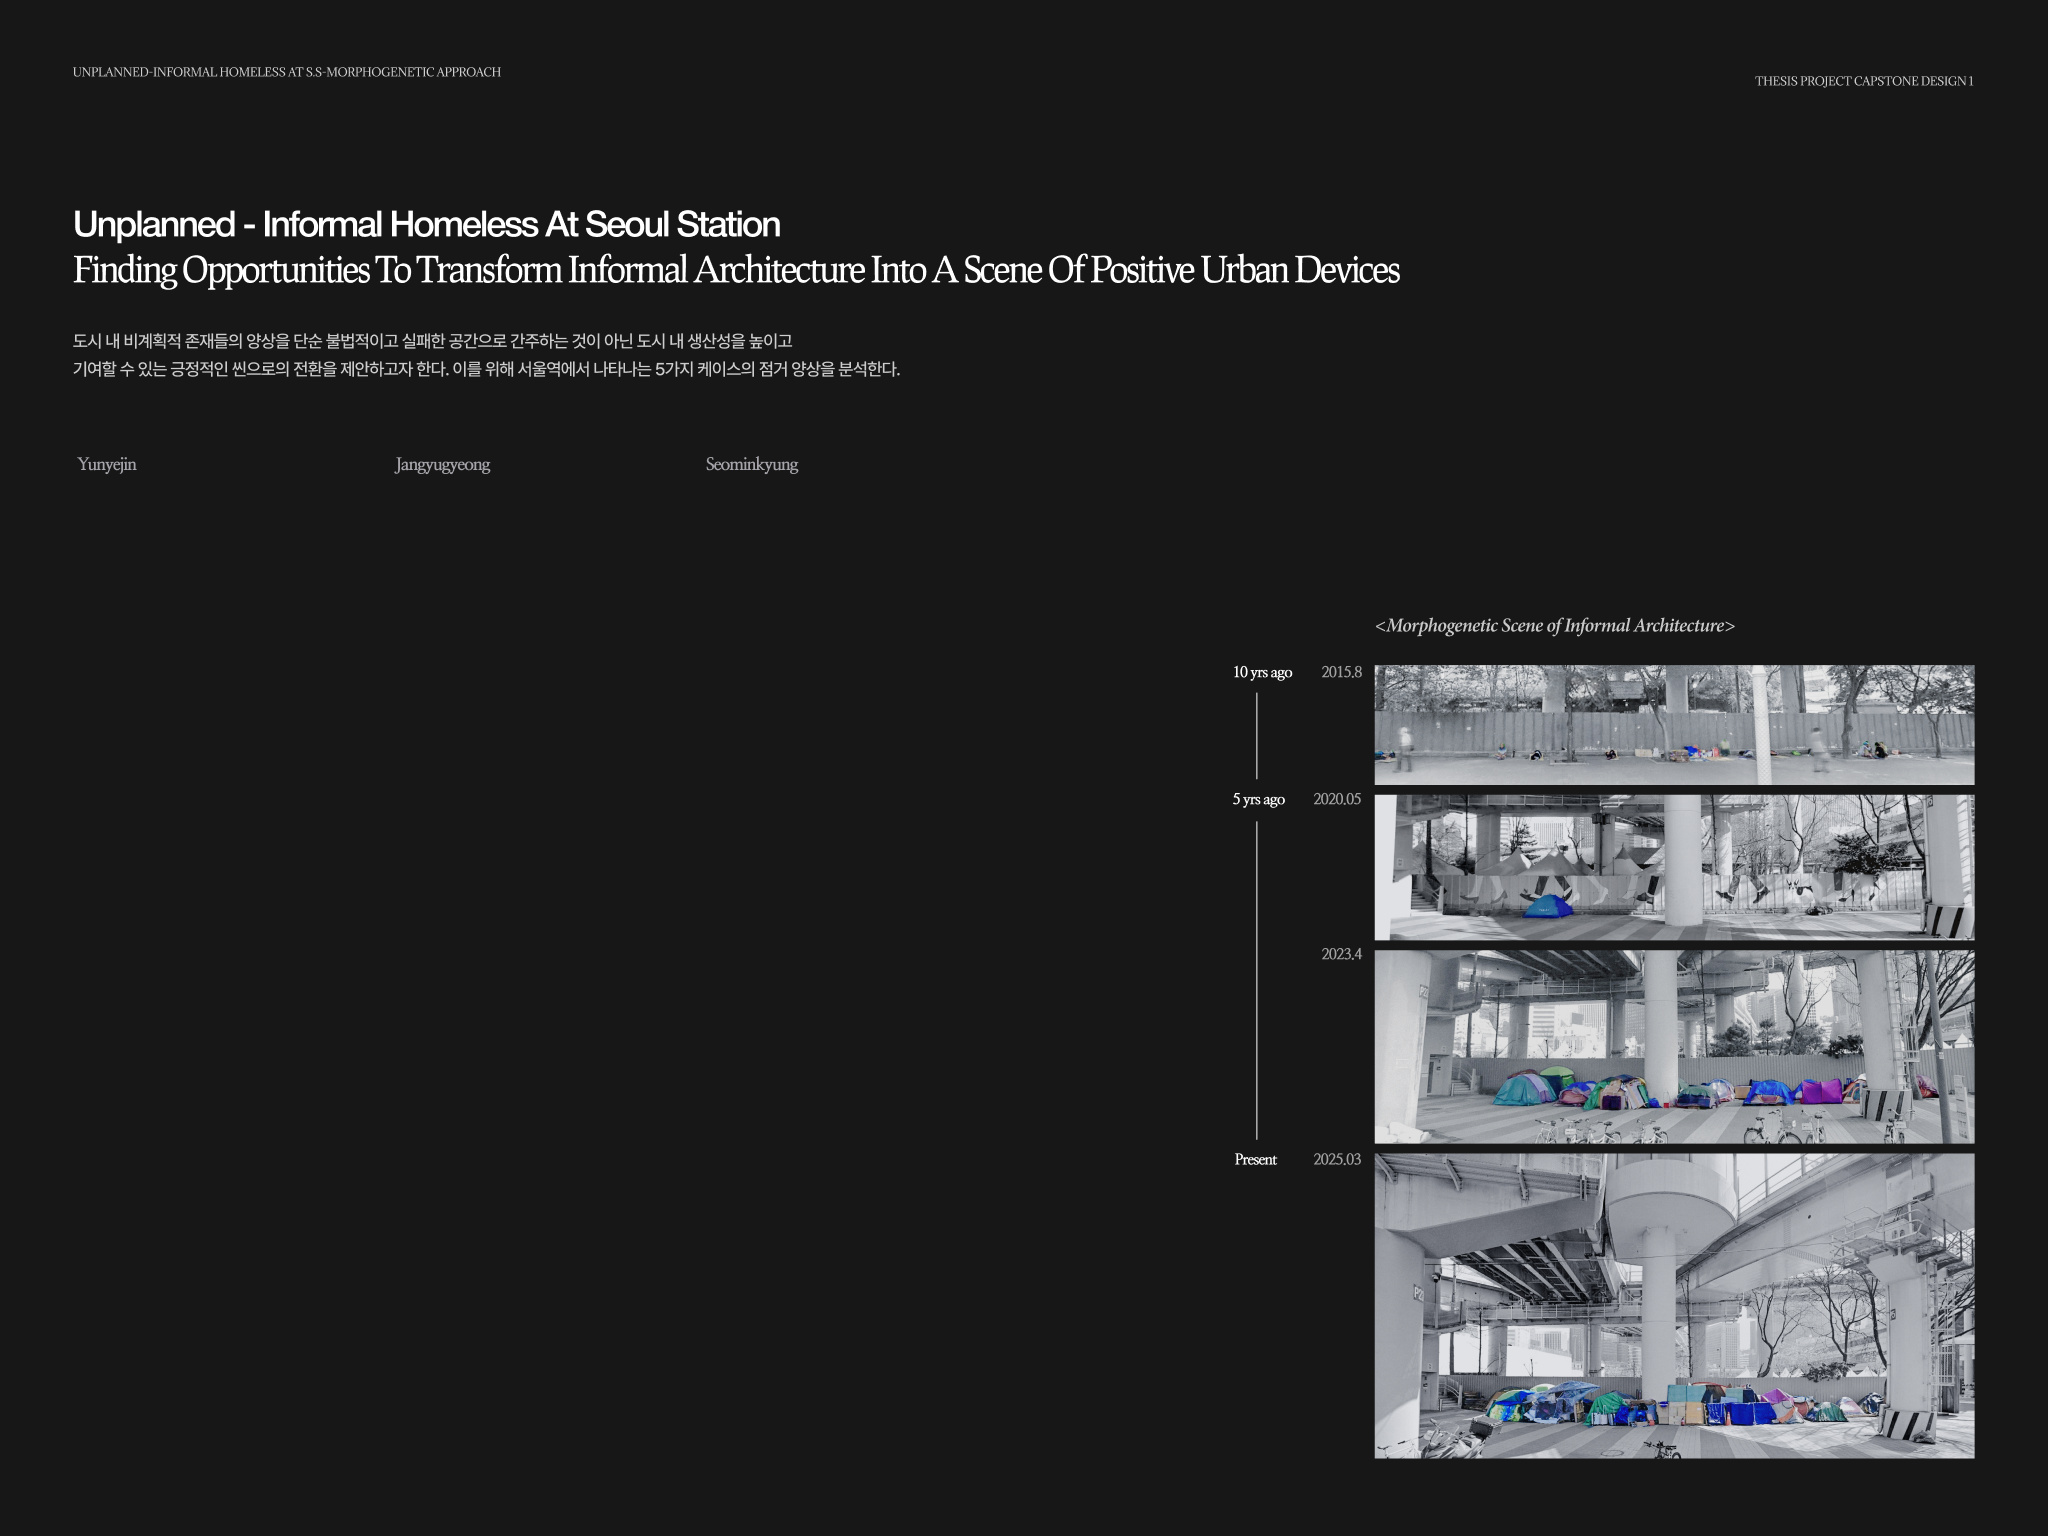Click the '5 yrs ago' timeline label
This screenshot has width=2048, height=1536.
(x=1258, y=799)
